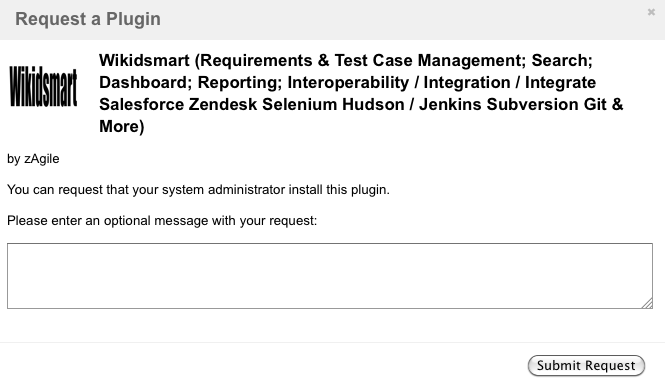Click the Submit Request button
Image resolution: width=665 pixels, height=379 pixels.
coord(586,365)
